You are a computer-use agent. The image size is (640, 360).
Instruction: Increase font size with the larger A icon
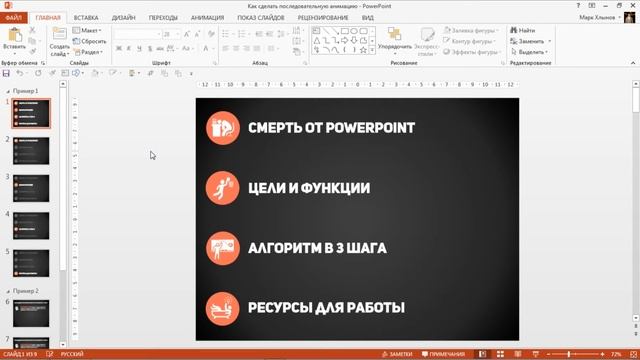(x=187, y=34)
